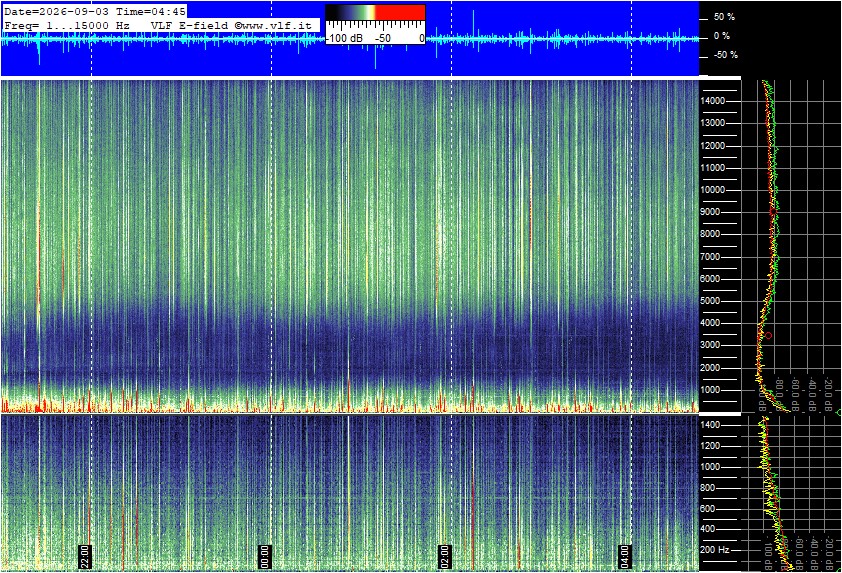Select the 02:00 time marker
842x573 pixels.
click(445, 556)
